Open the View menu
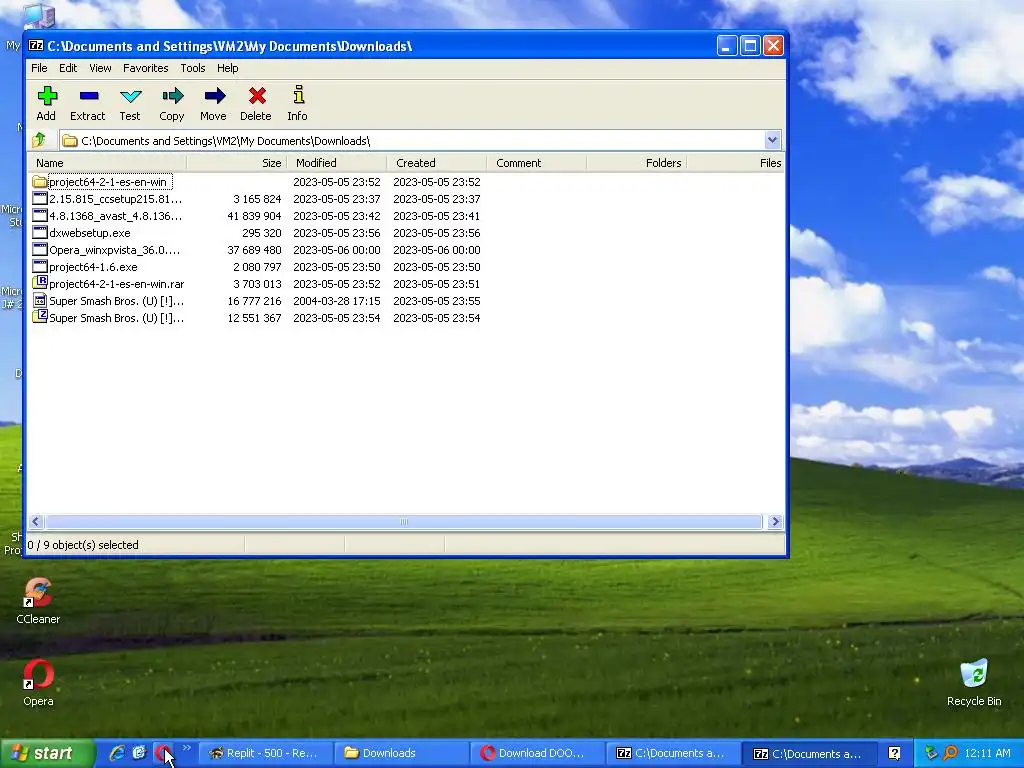1024x768 pixels. [x=100, y=68]
